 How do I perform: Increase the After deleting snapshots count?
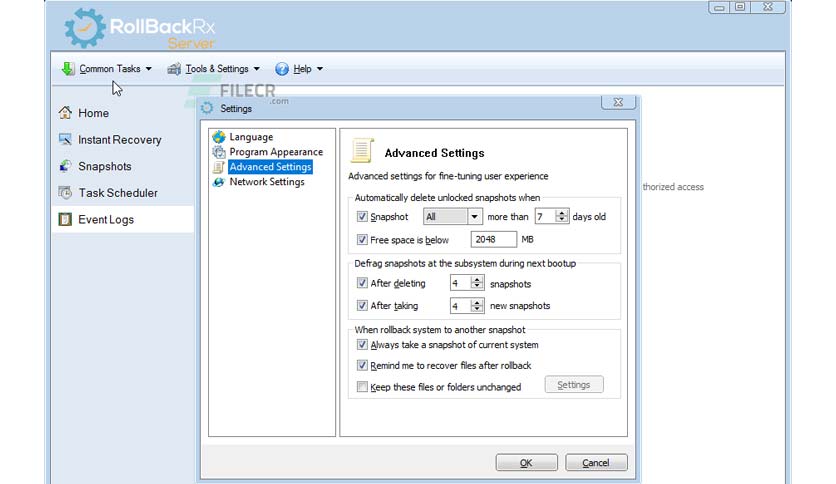click(477, 279)
